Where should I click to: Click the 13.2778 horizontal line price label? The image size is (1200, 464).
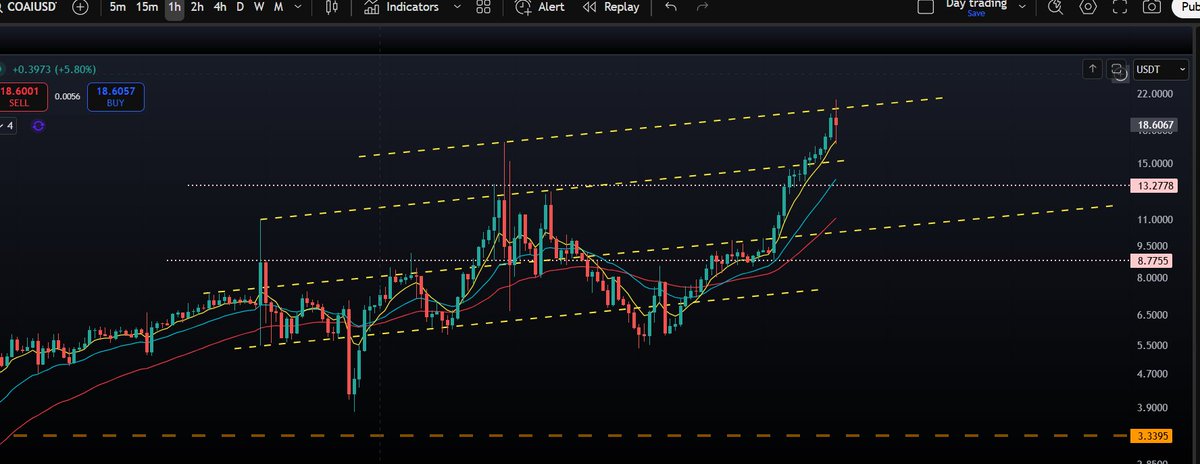(x=1154, y=186)
